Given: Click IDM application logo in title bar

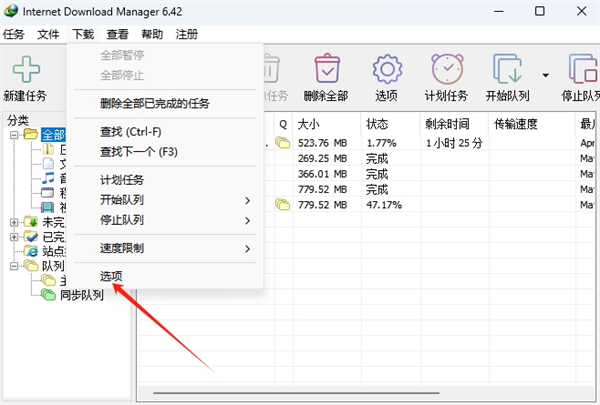Looking at the screenshot, I should point(11,11).
